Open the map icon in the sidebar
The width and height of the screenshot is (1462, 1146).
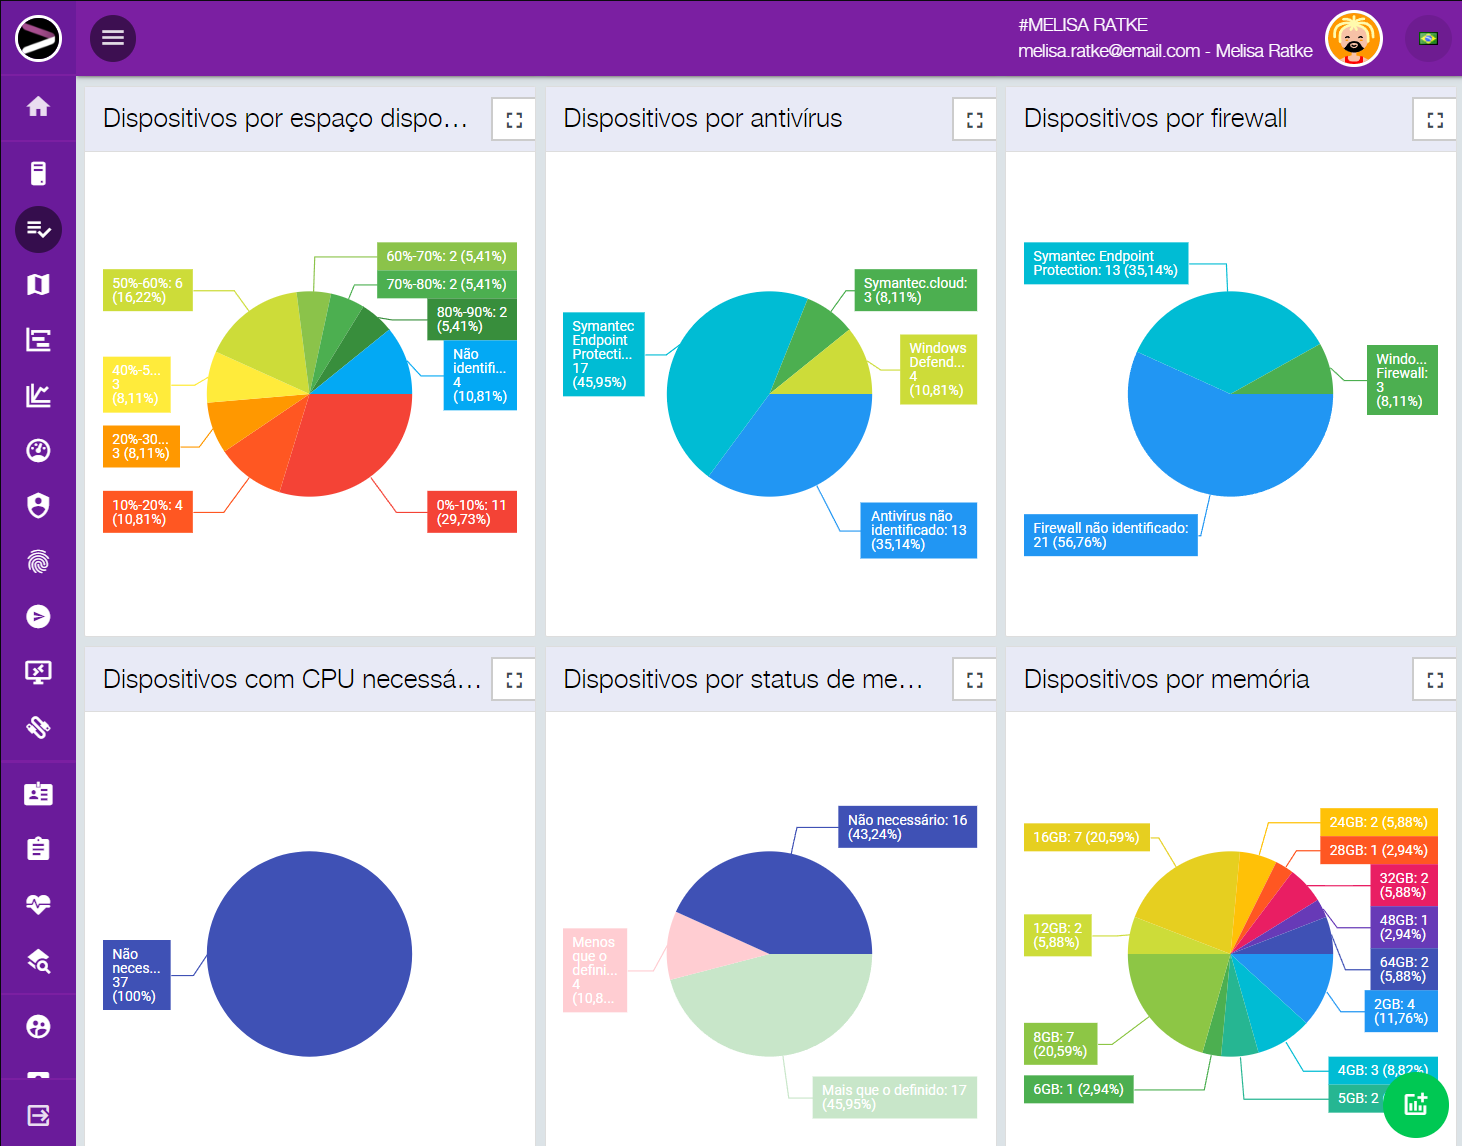(x=38, y=285)
